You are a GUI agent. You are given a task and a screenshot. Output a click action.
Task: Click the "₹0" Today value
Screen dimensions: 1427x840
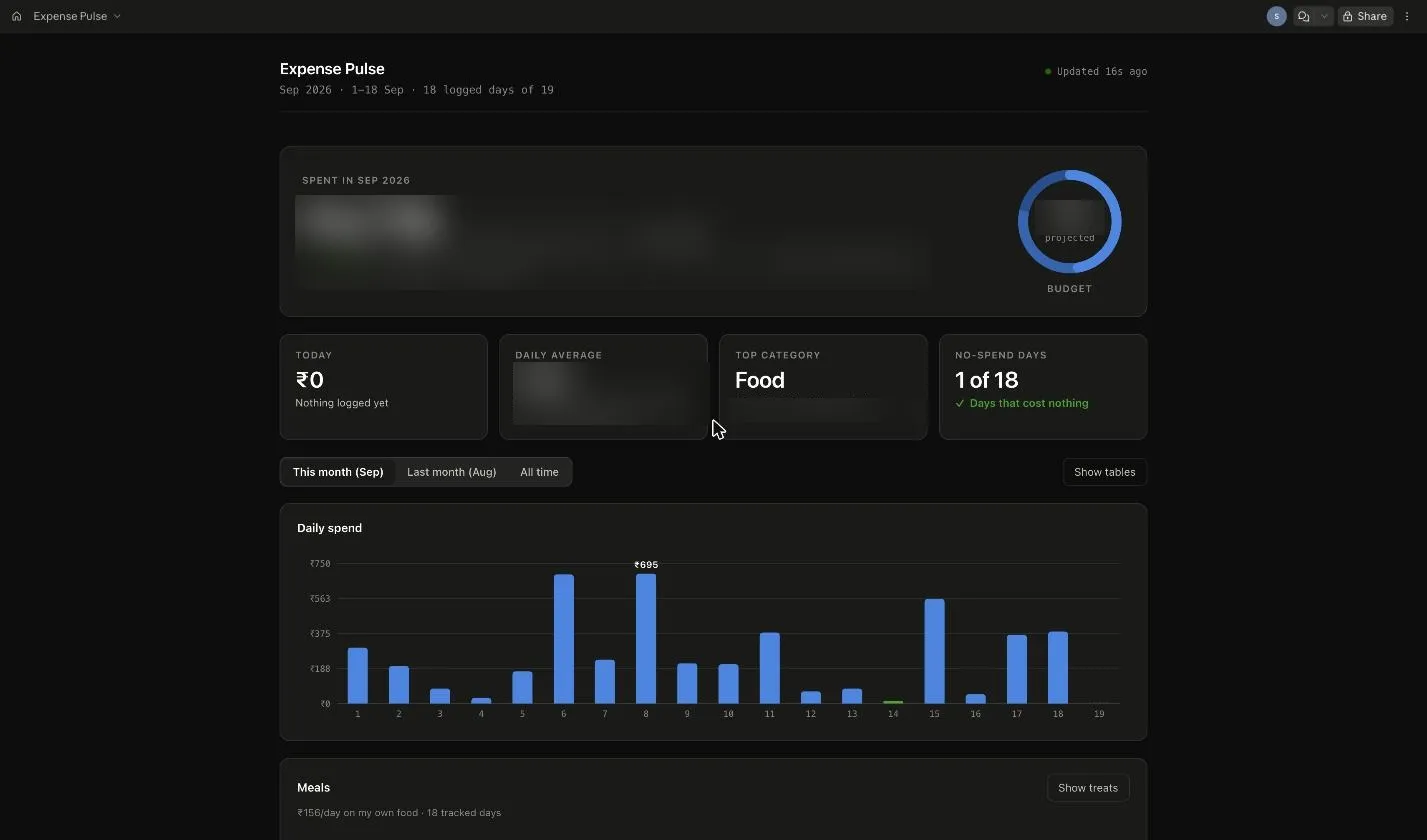coord(309,380)
